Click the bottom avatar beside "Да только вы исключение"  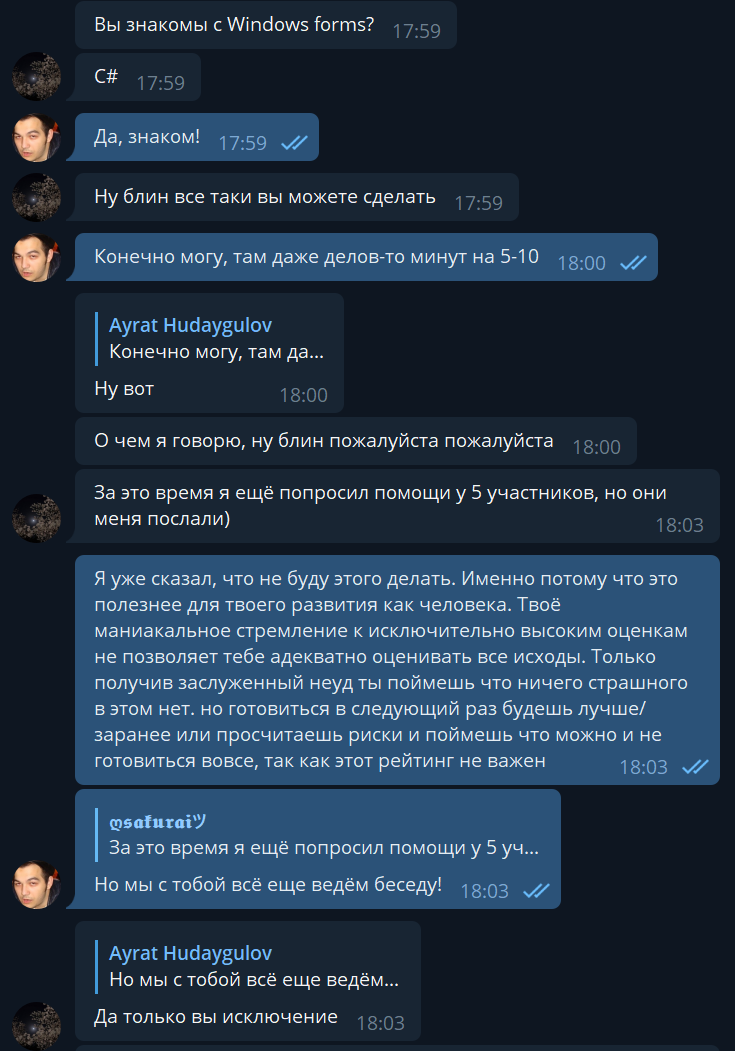37,1026
